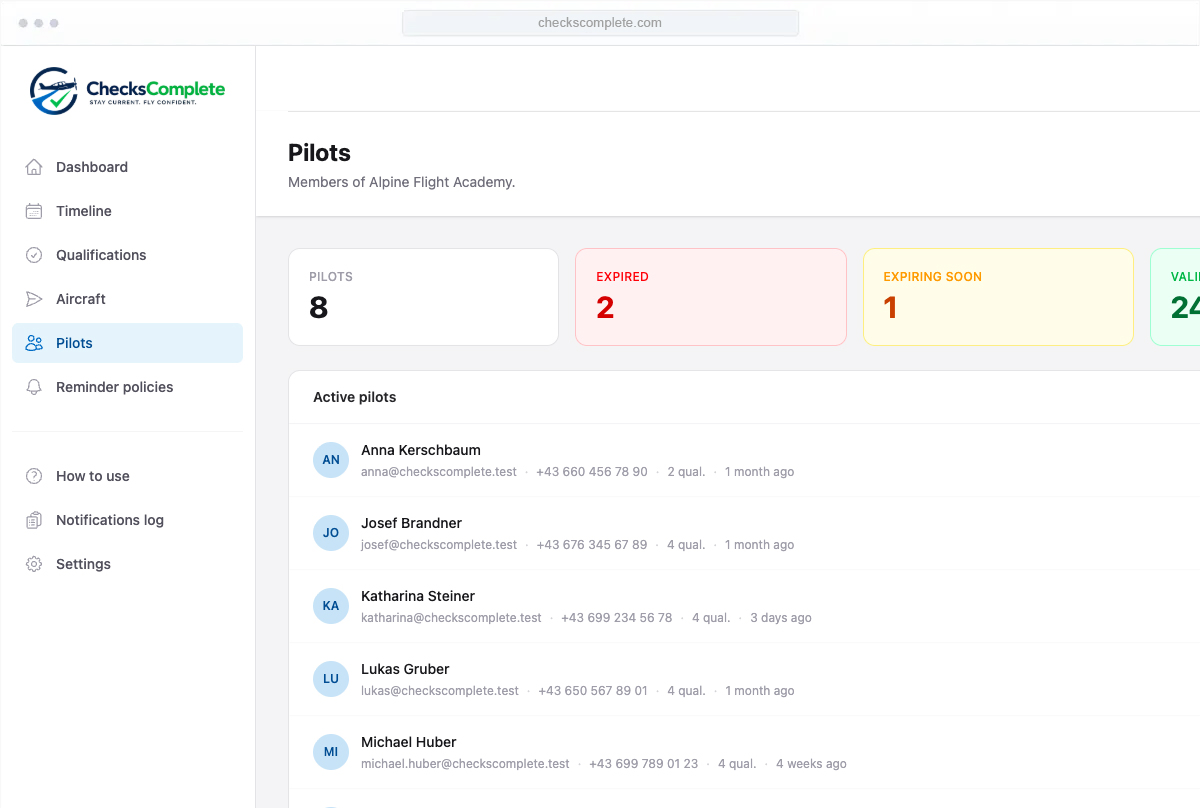1200x808 pixels.
Task: Open Anna Kerschbaum's pilot entry
Action: click(744, 460)
